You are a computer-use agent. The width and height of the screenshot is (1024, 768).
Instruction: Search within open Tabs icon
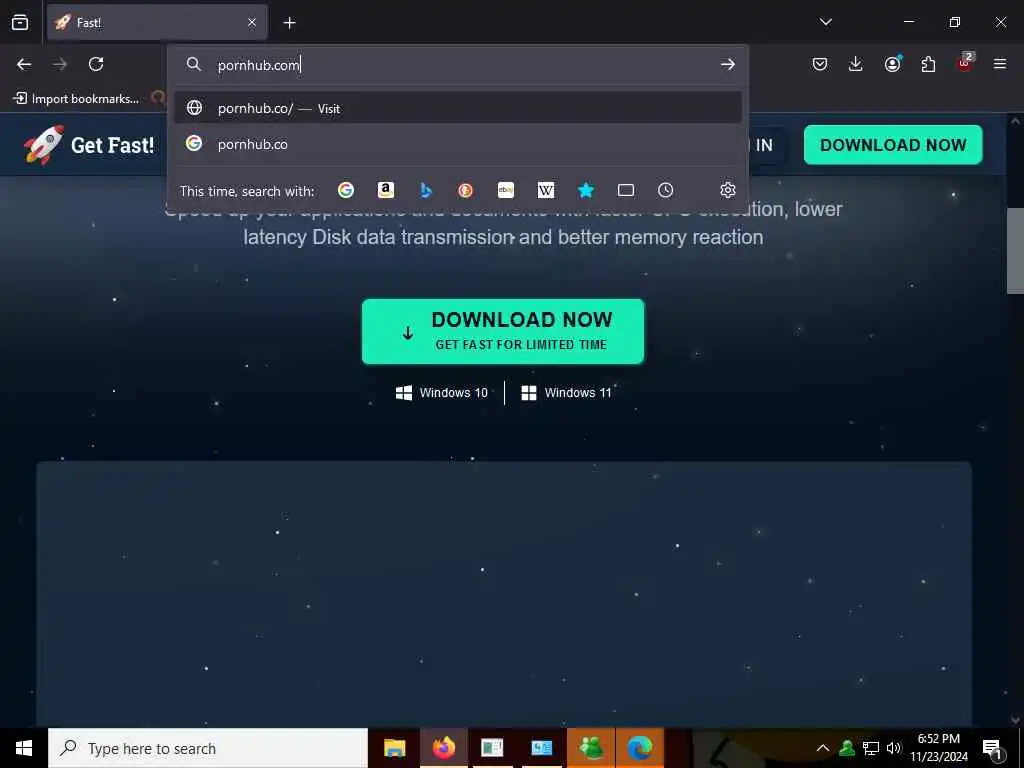pyautogui.click(x=626, y=190)
